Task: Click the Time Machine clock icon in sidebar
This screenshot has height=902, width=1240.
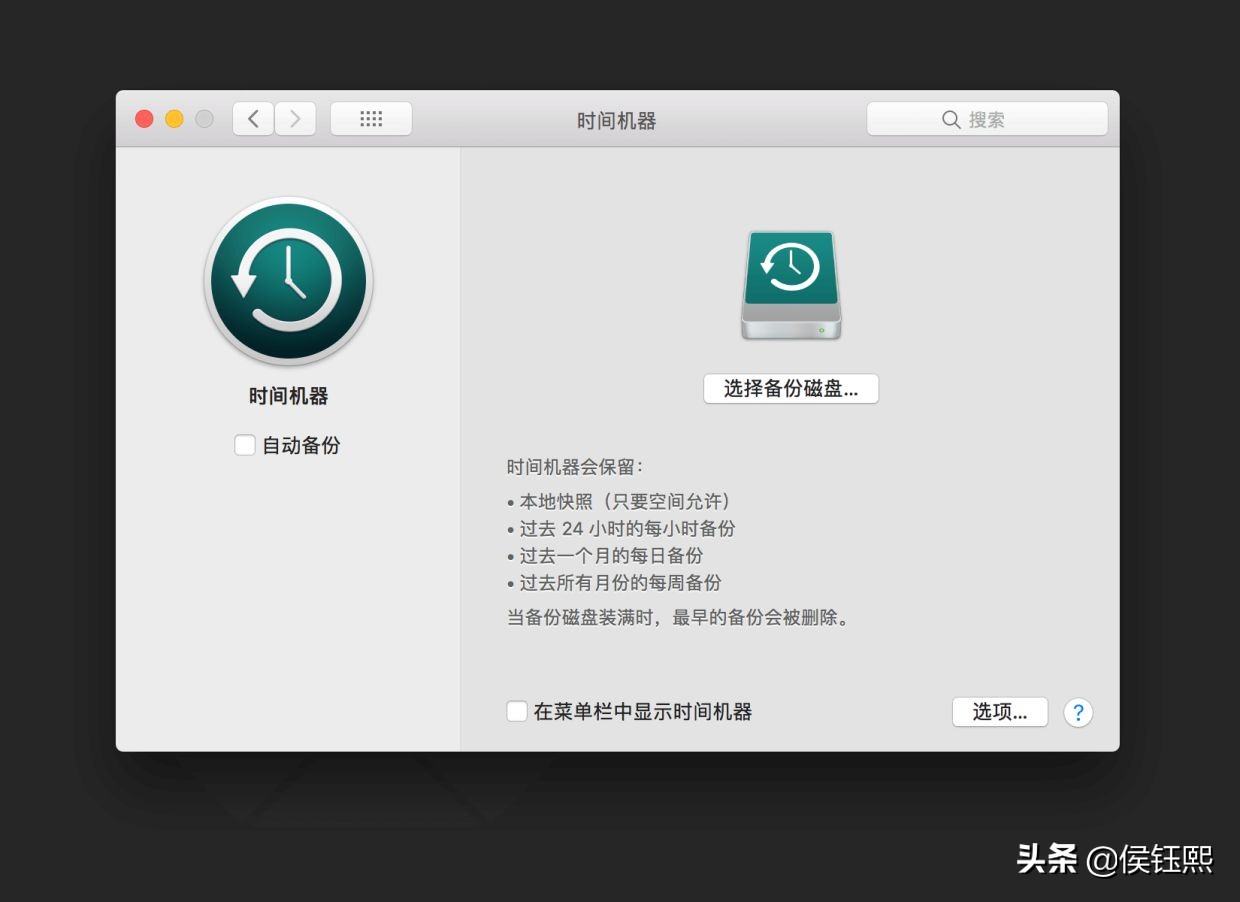Action: [288, 280]
